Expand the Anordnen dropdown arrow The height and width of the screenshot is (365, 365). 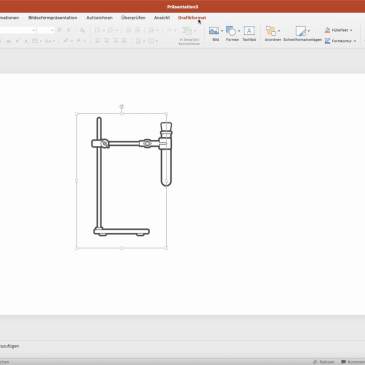[279, 31]
